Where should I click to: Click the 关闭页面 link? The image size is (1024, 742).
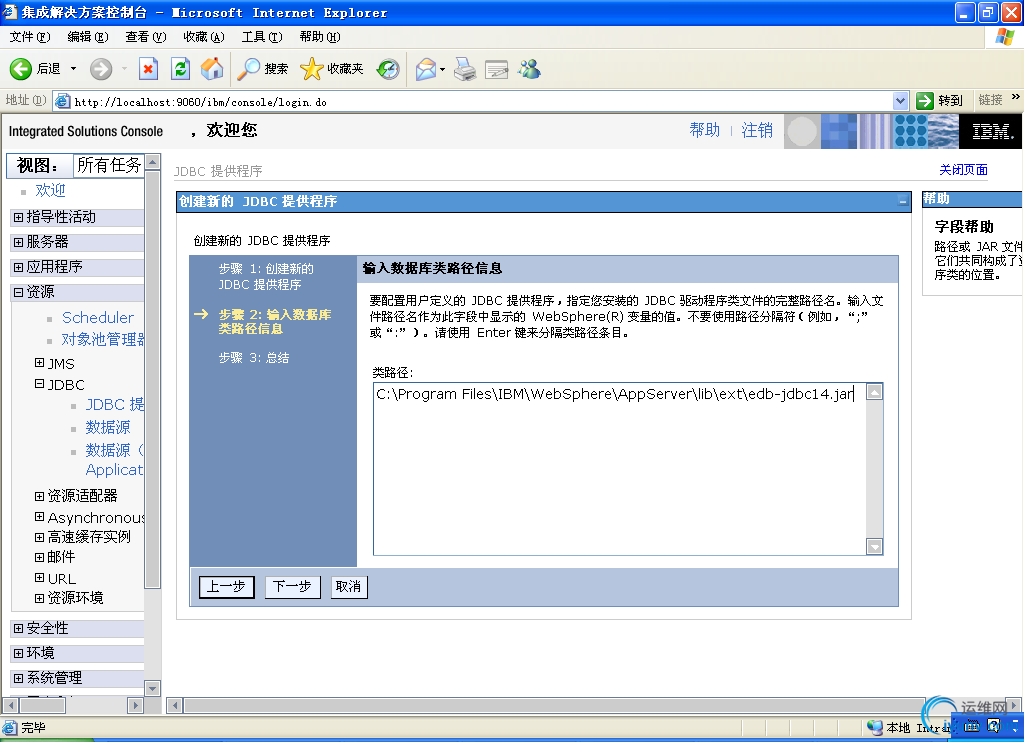(963, 170)
